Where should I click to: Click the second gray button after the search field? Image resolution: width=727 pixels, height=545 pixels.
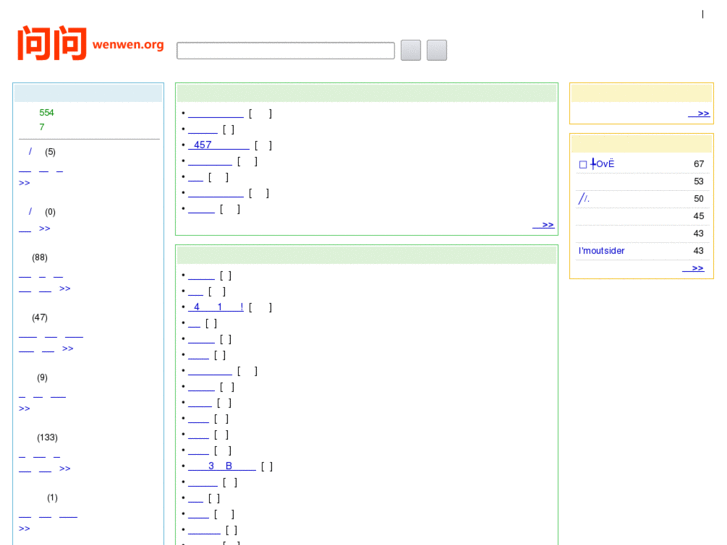coord(437,50)
